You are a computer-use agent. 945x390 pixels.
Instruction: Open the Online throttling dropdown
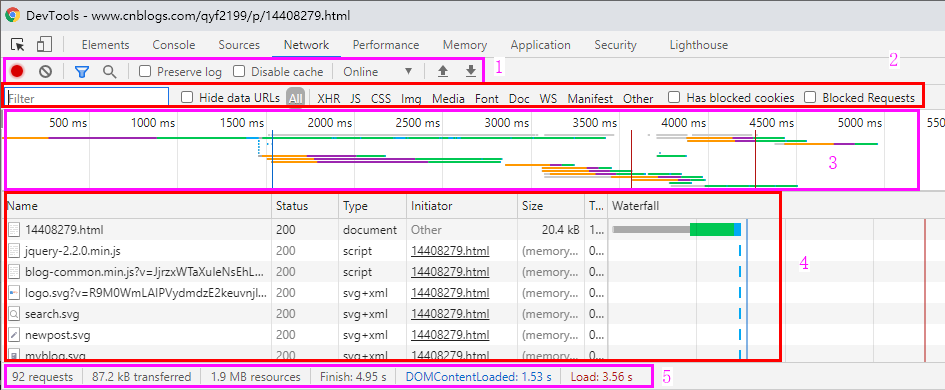377,72
